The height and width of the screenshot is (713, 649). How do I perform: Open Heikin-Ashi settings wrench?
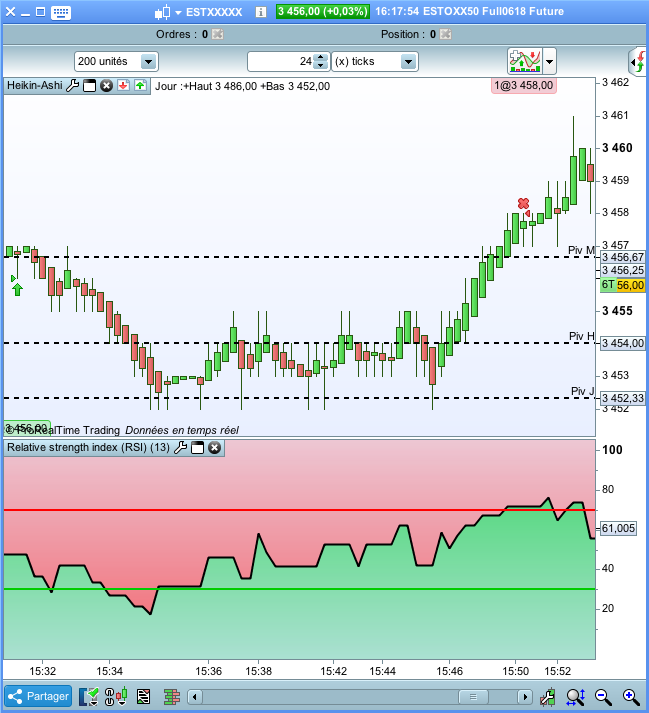point(73,85)
